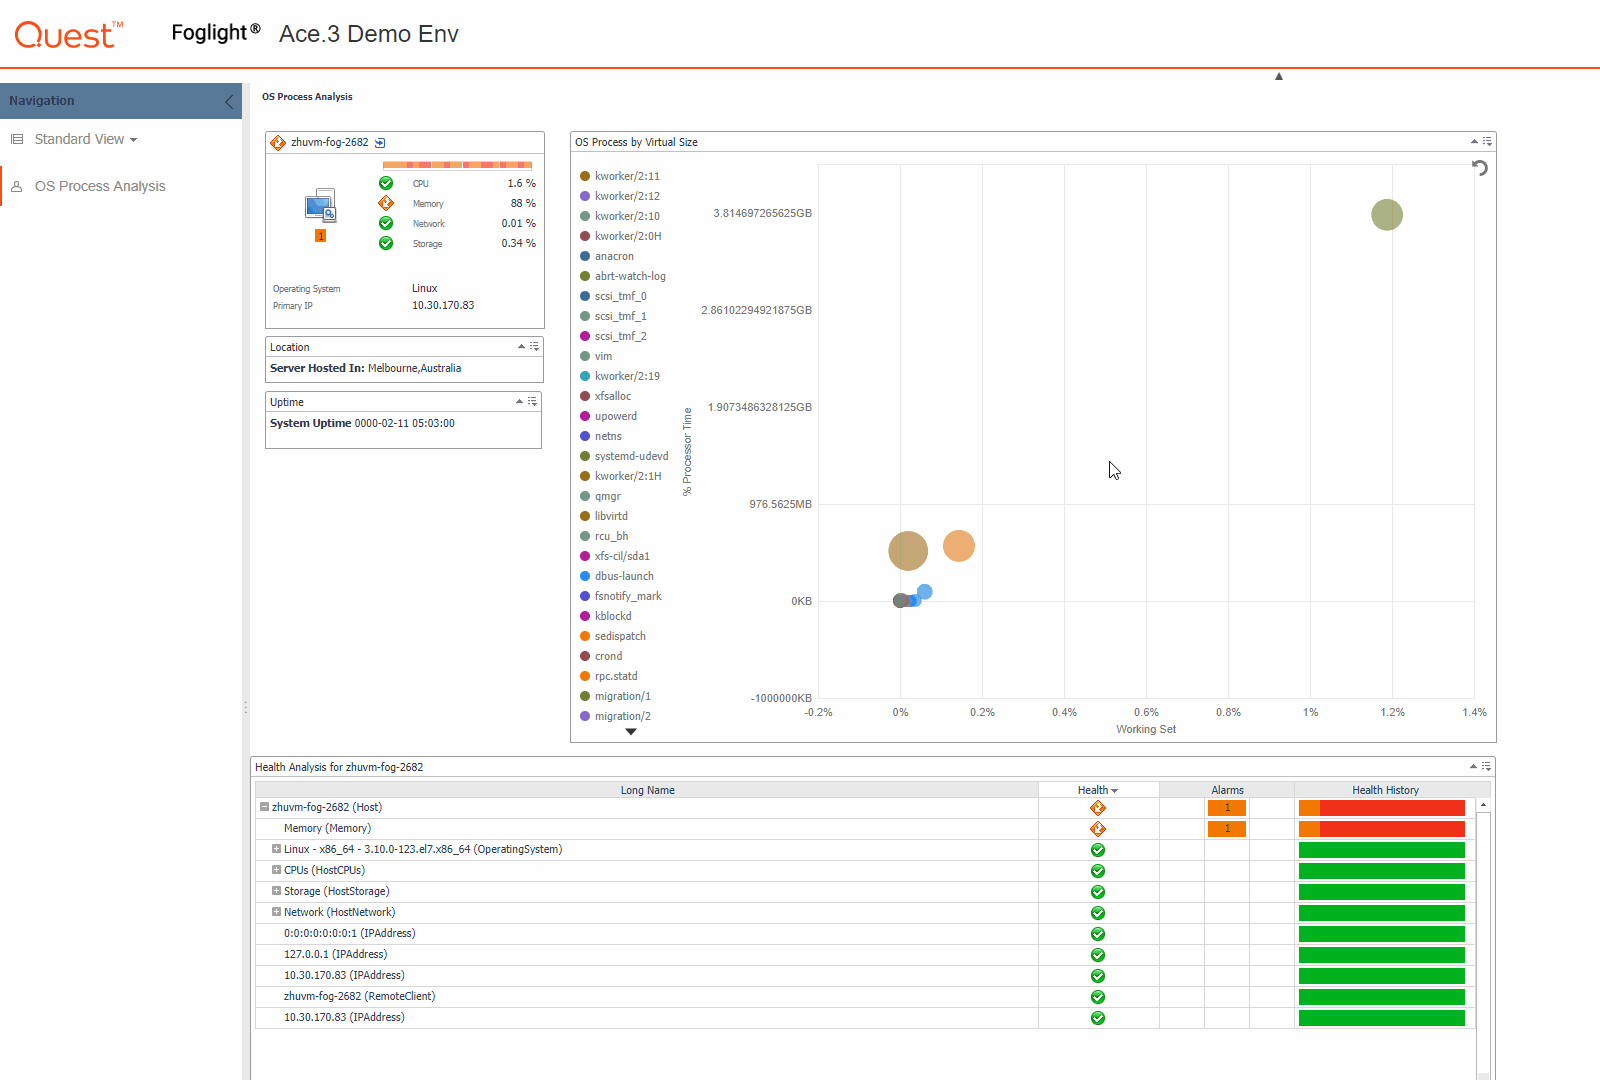Click the orange alarm count under host image
This screenshot has width=1600, height=1080.
point(320,236)
